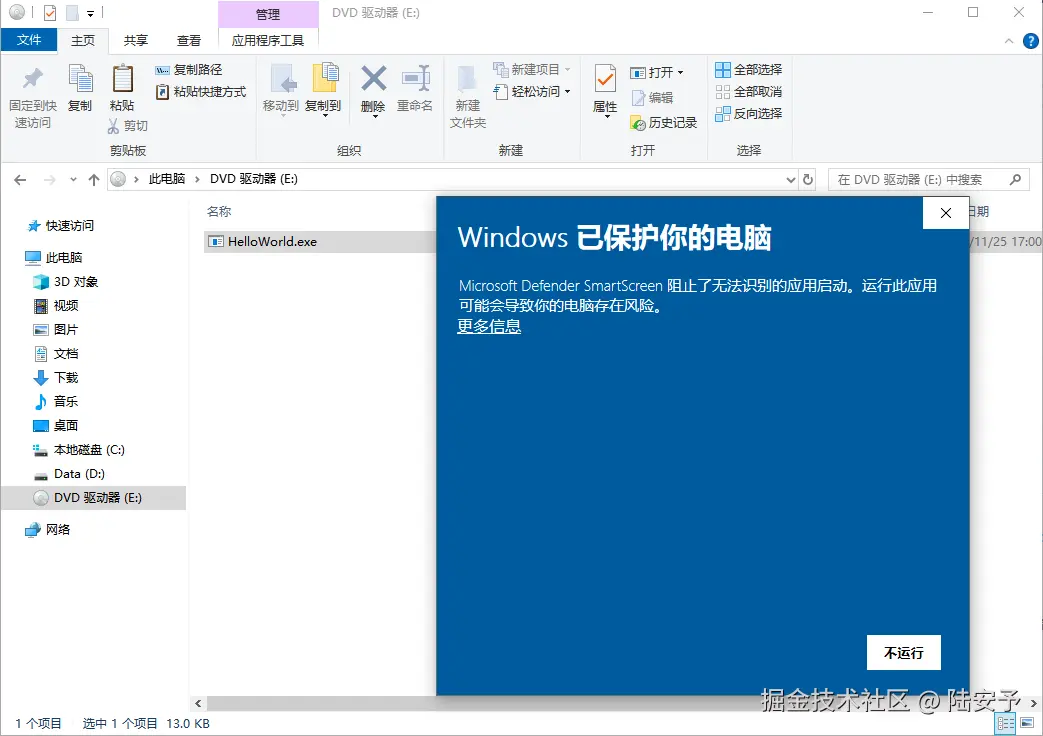Switch to details view icon in status bar
Viewport: 1043px width, 736px height.
pyautogui.click(x=1006, y=723)
